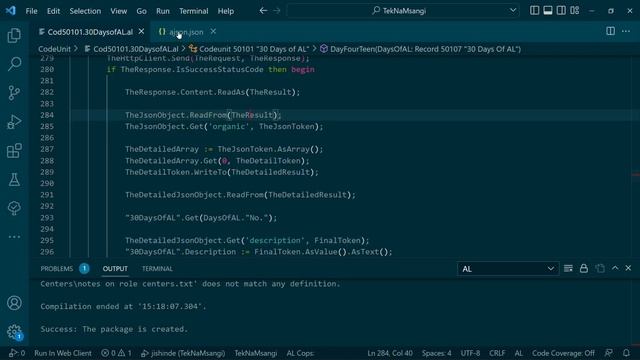Change indentation via Spaces: 4

click(x=437, y=353)
